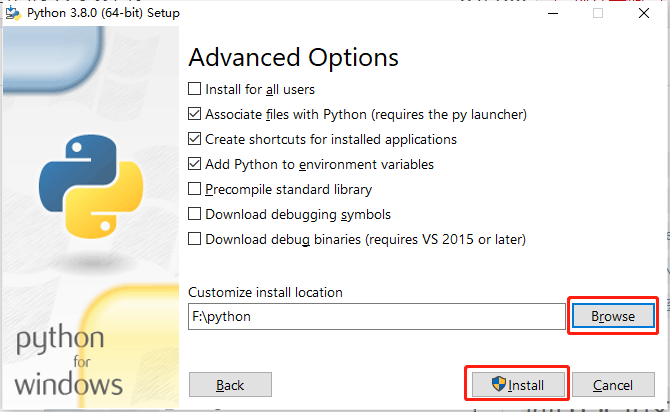Check Download debugging symbols option

click(194, 214)
